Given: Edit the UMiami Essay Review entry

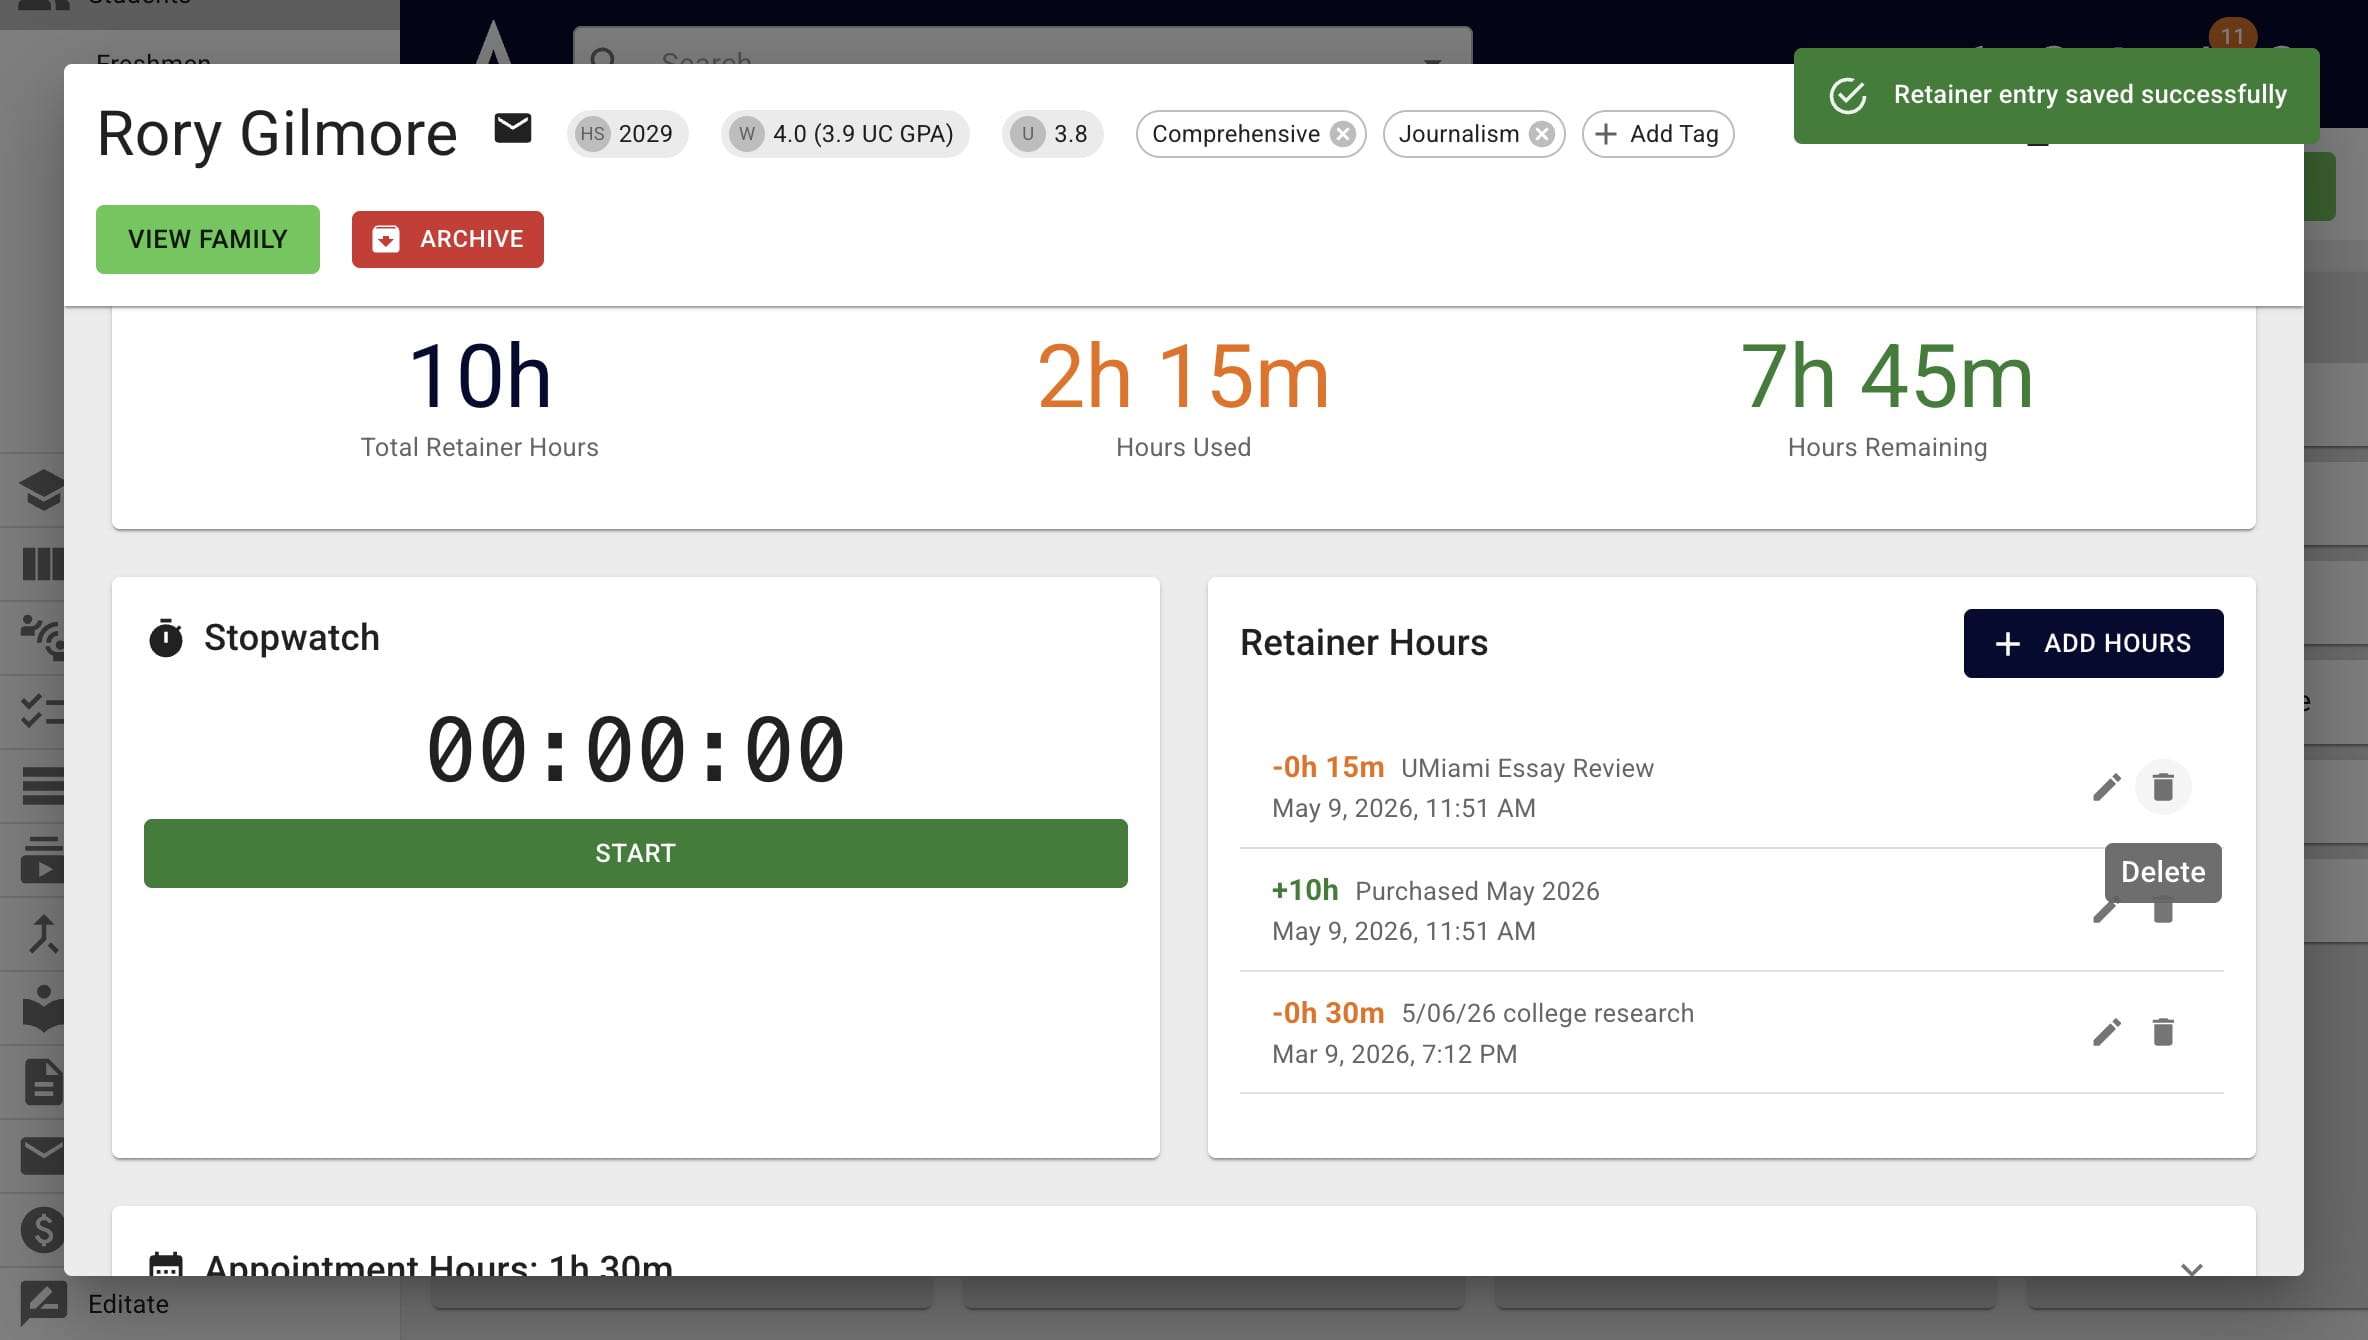Looking at the screenshot, I should 2107,787.
